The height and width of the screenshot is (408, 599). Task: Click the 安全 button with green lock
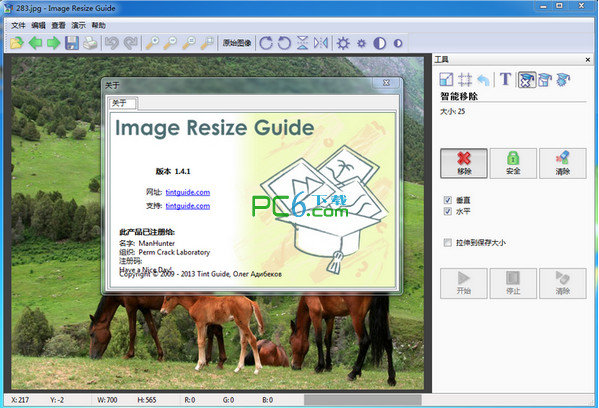(513, 163)
